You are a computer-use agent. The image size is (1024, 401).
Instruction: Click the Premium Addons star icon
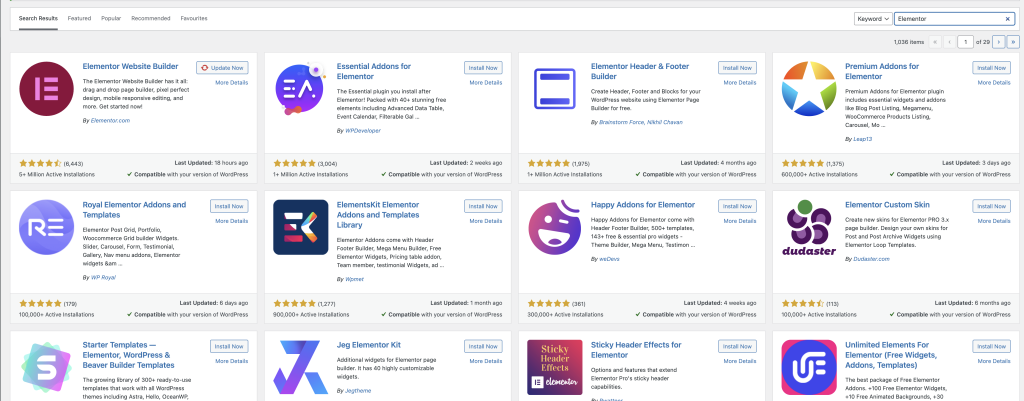[808, 91]
